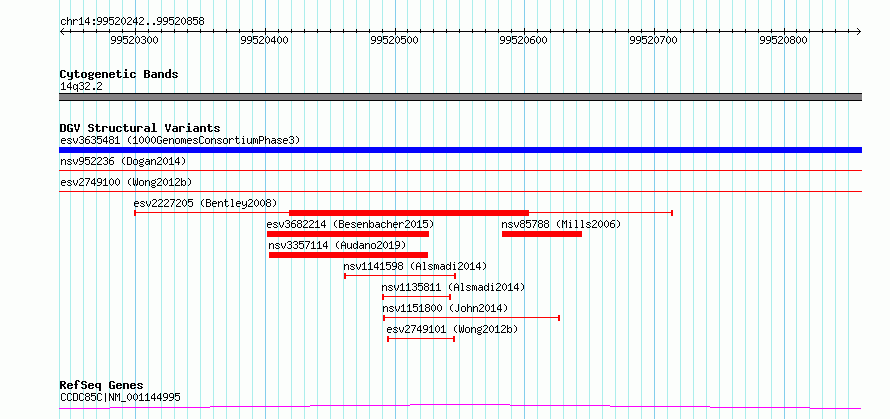The height and width of the screenshot is (419, 890).
Task: Open variant nsv952236 (Dogan2014) label
Action: point(123,161)
